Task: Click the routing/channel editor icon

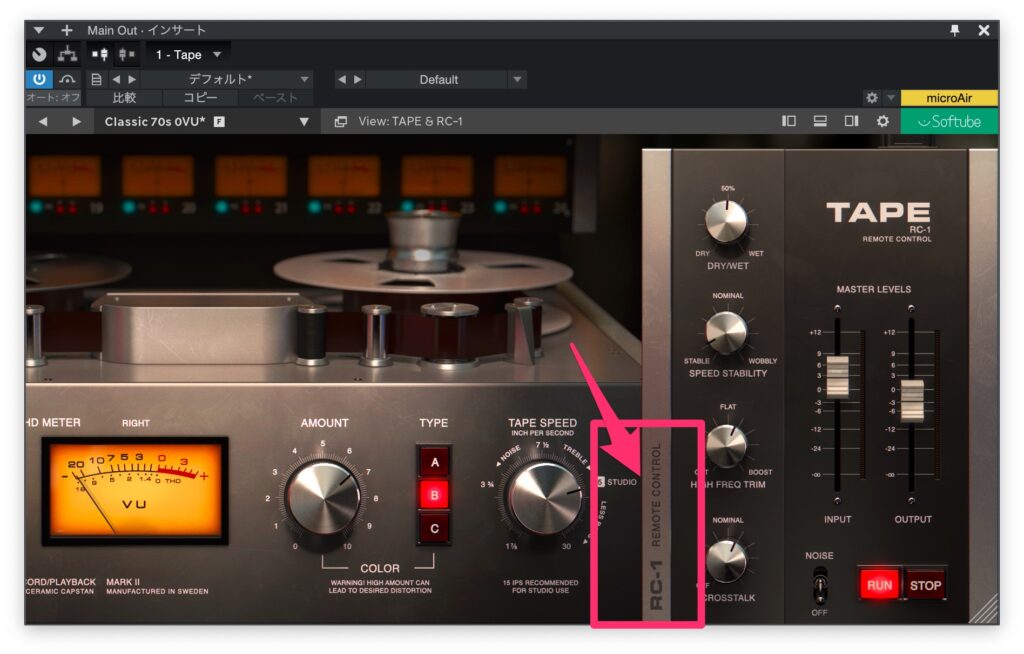Action: [67, 55]
